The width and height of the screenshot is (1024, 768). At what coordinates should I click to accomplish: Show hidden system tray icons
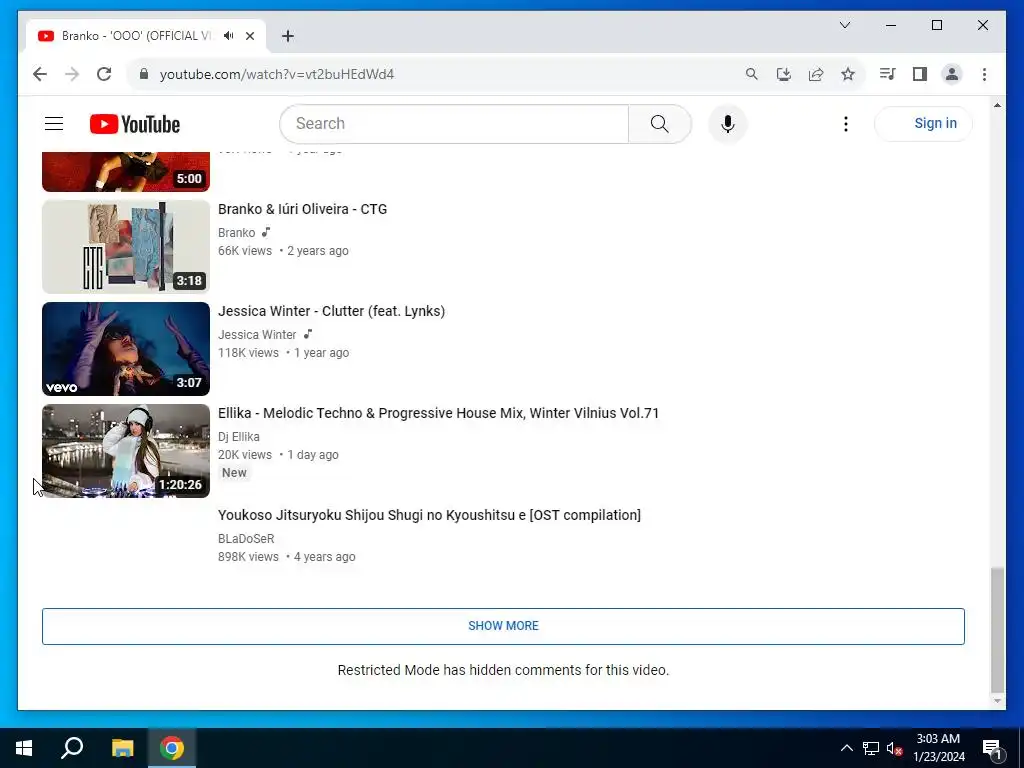pos(846,748)
